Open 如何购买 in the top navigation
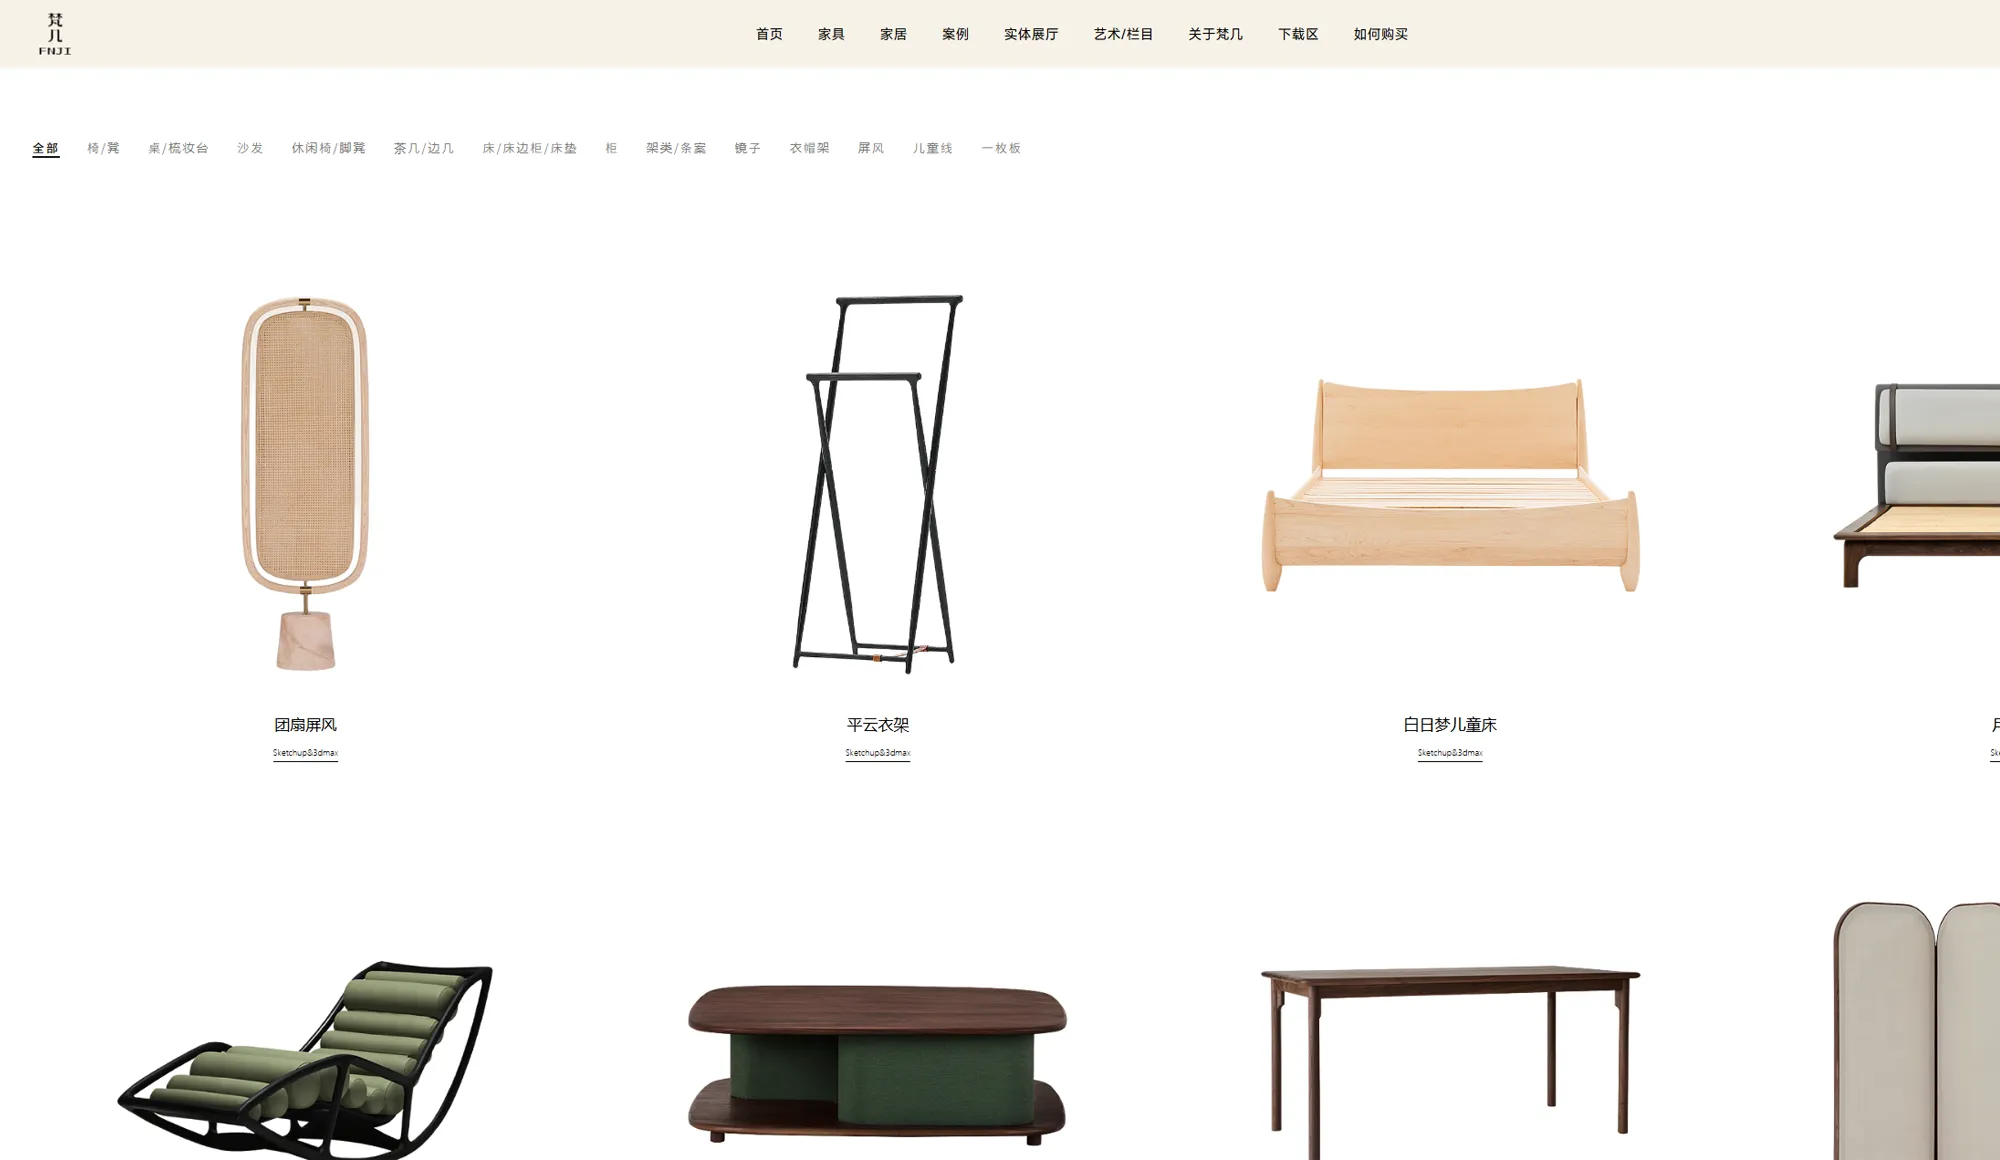Image resolution: width=2000 pixels, height=1160 pixels. tap(1380, 34)
